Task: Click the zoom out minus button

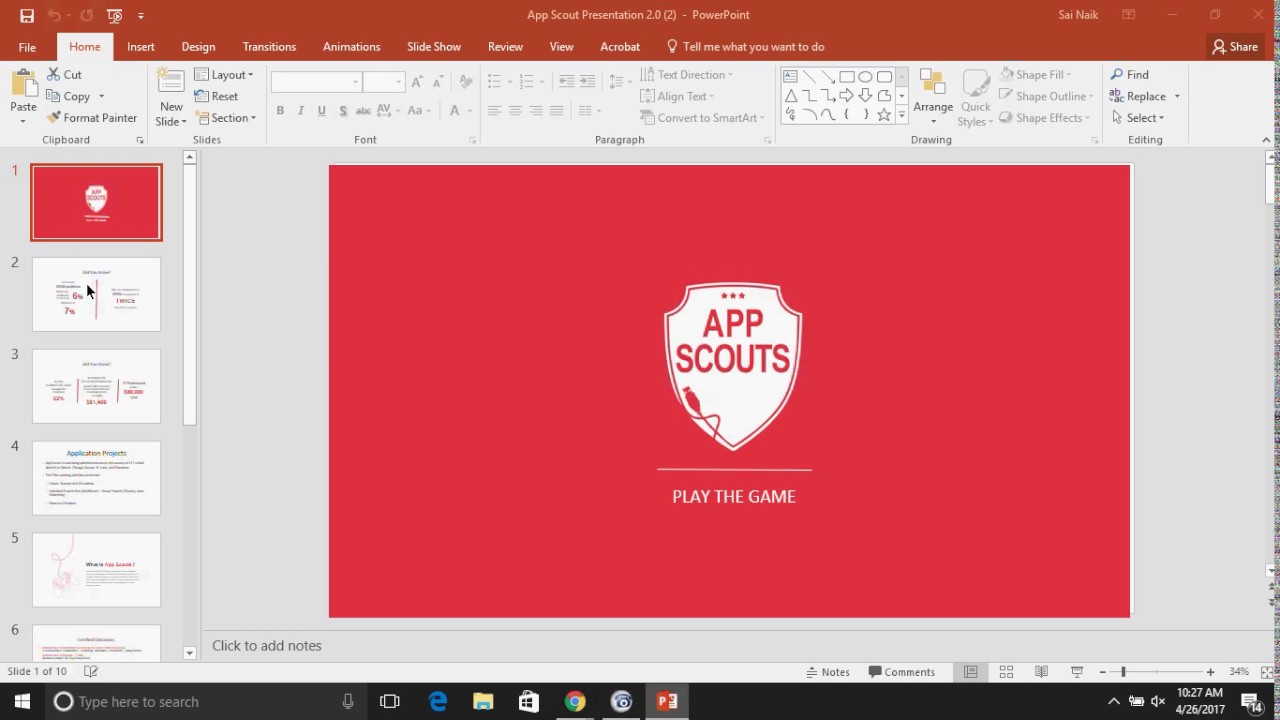Action: (1102, 672)
